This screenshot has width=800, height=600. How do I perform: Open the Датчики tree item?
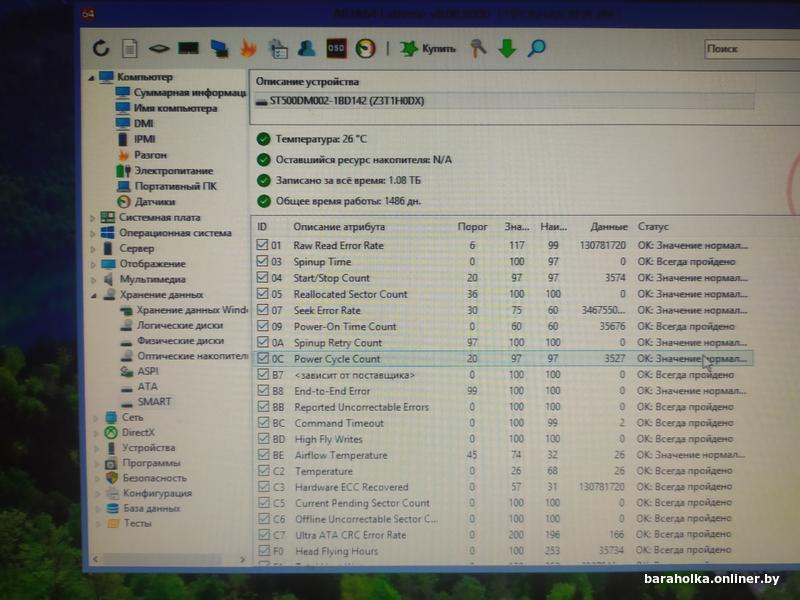coord(155,202)
